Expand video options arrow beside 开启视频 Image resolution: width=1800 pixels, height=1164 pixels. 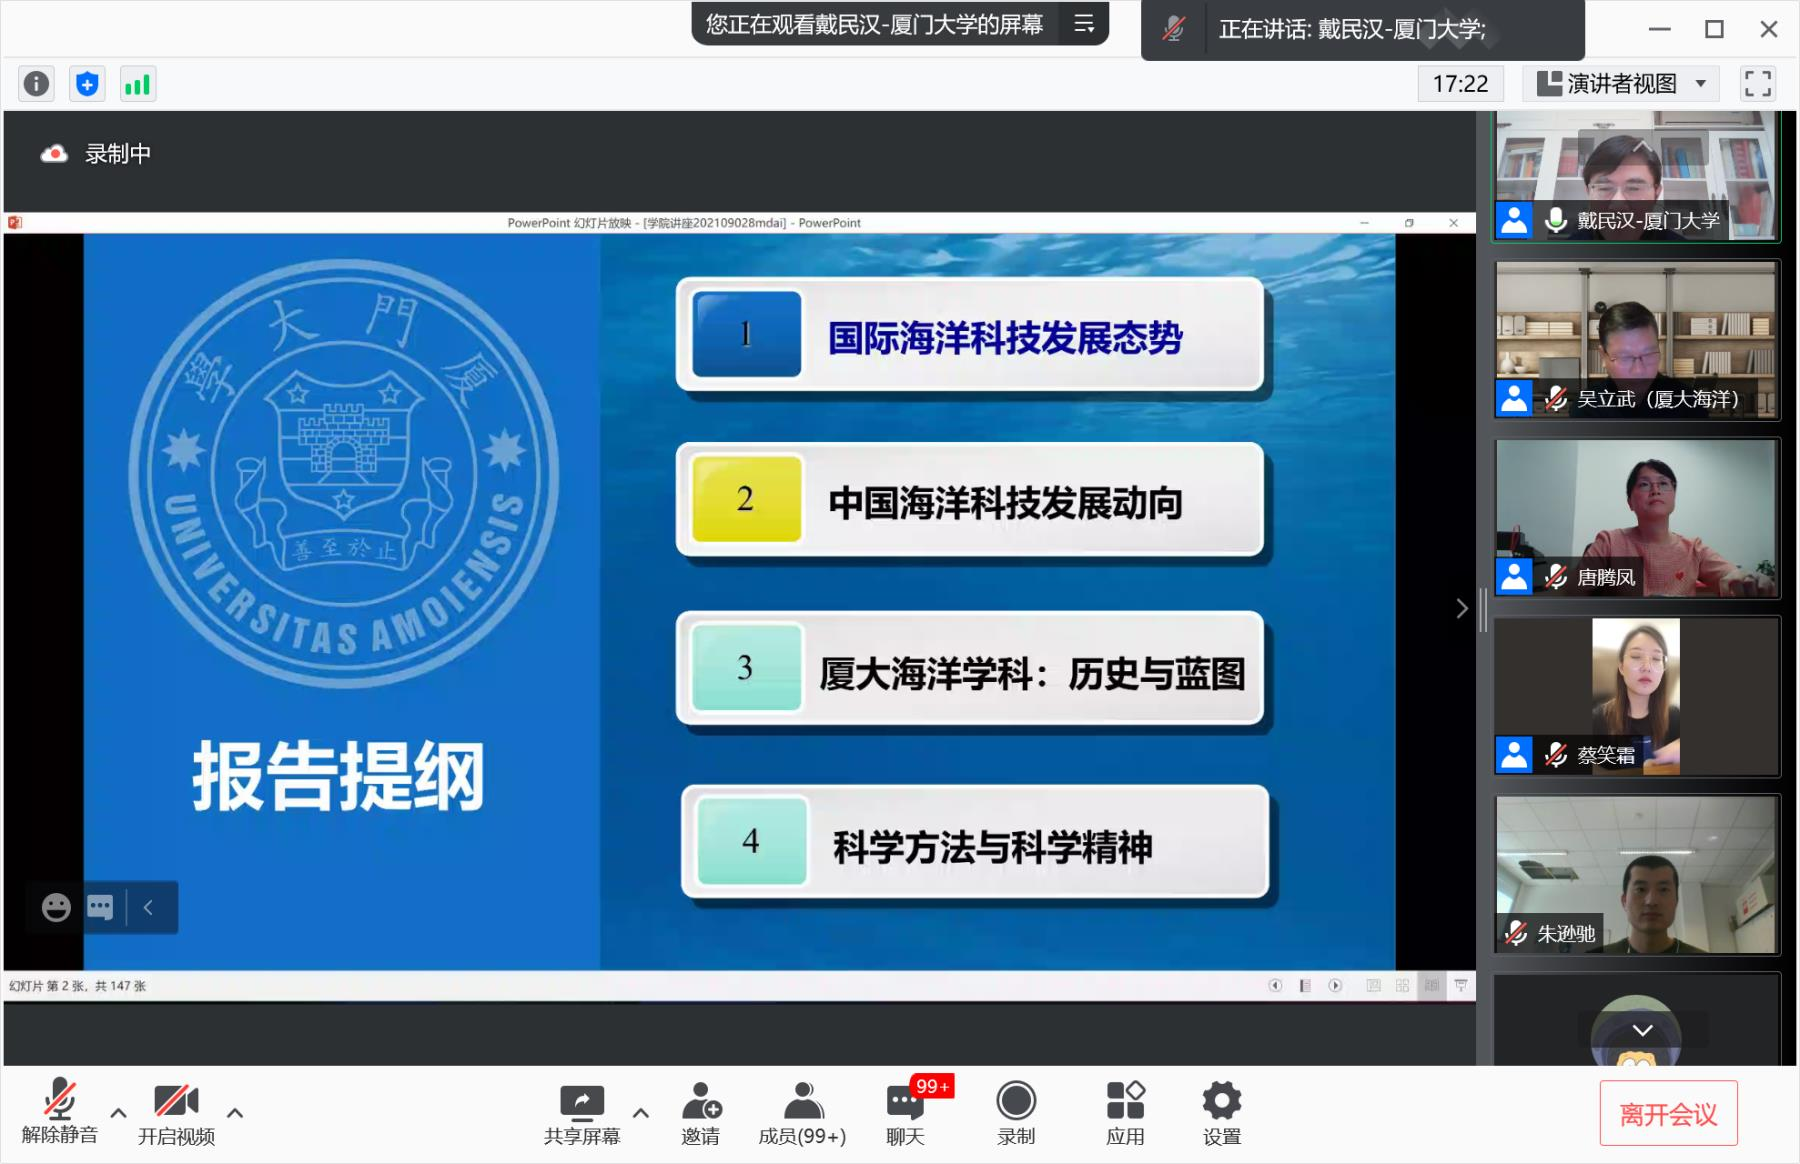coord(235,1112)
